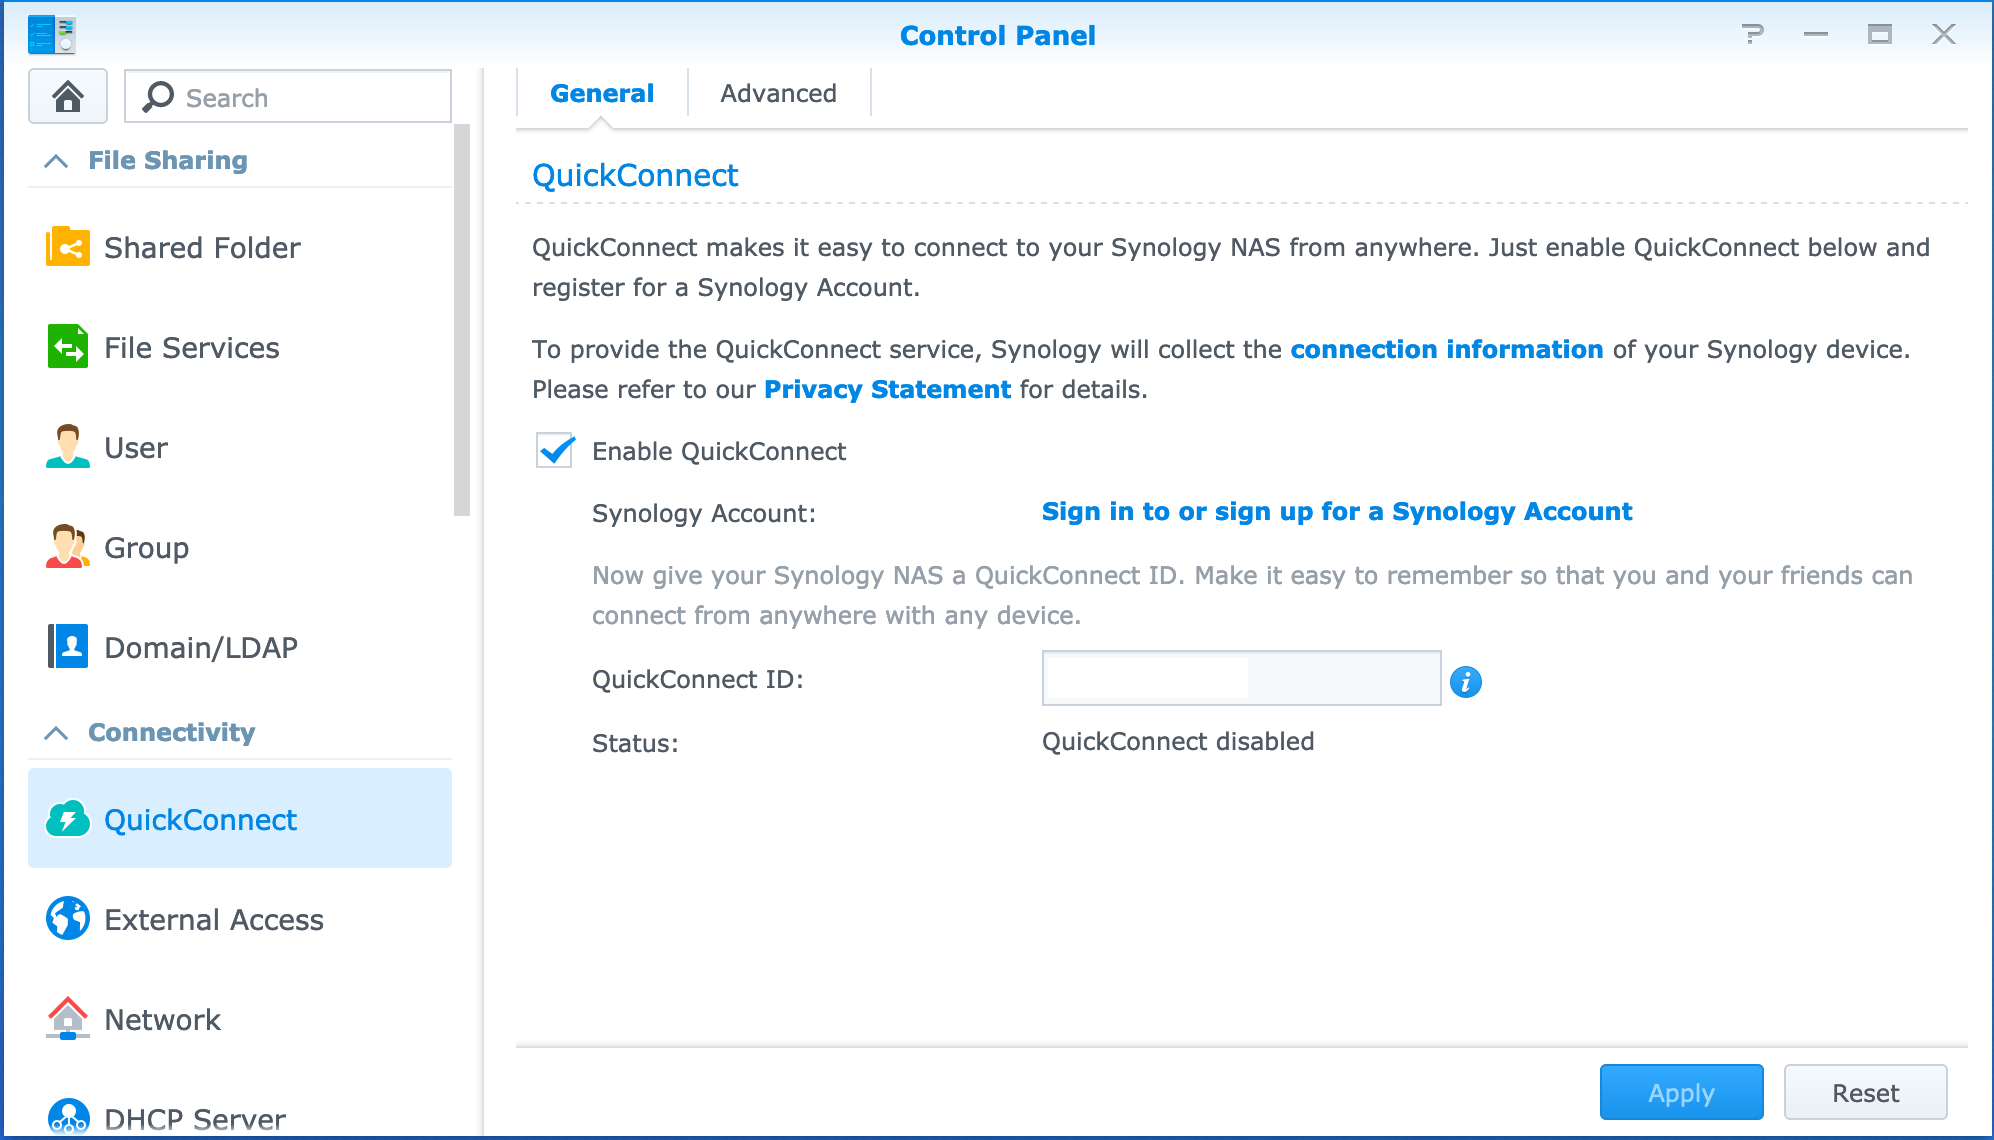
Task: Click the Reset button
Action: (1866, 1093)
